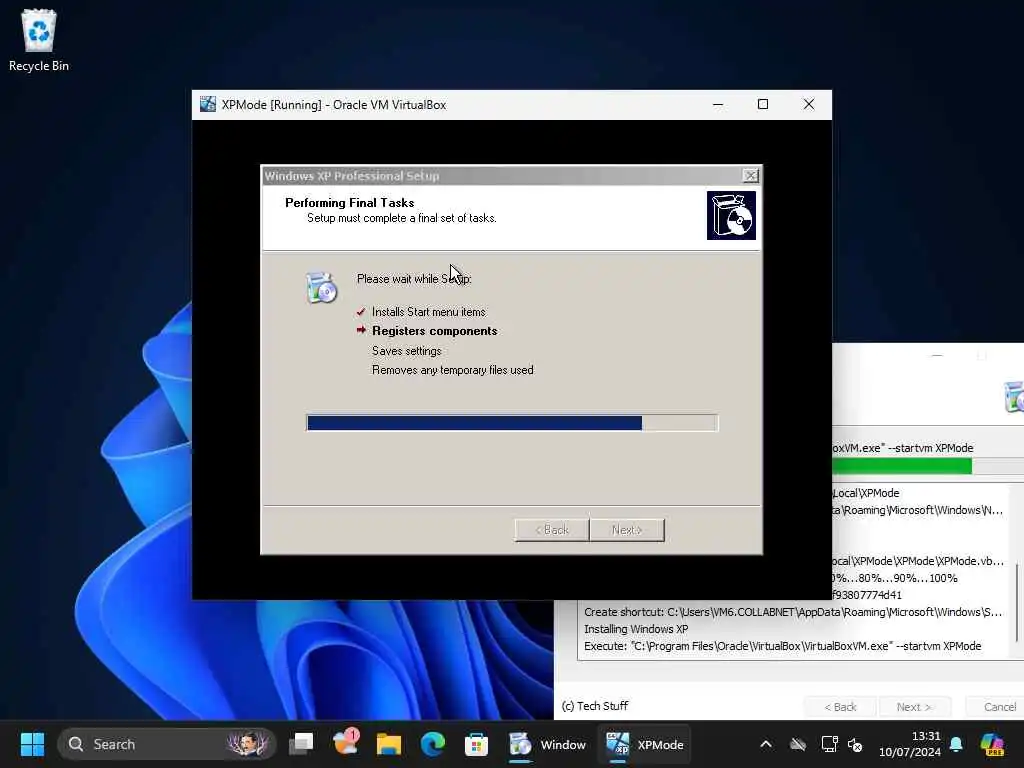Close the Windows XP Professional Setup dialog
1024x768 pixels.
coord(751,176)
